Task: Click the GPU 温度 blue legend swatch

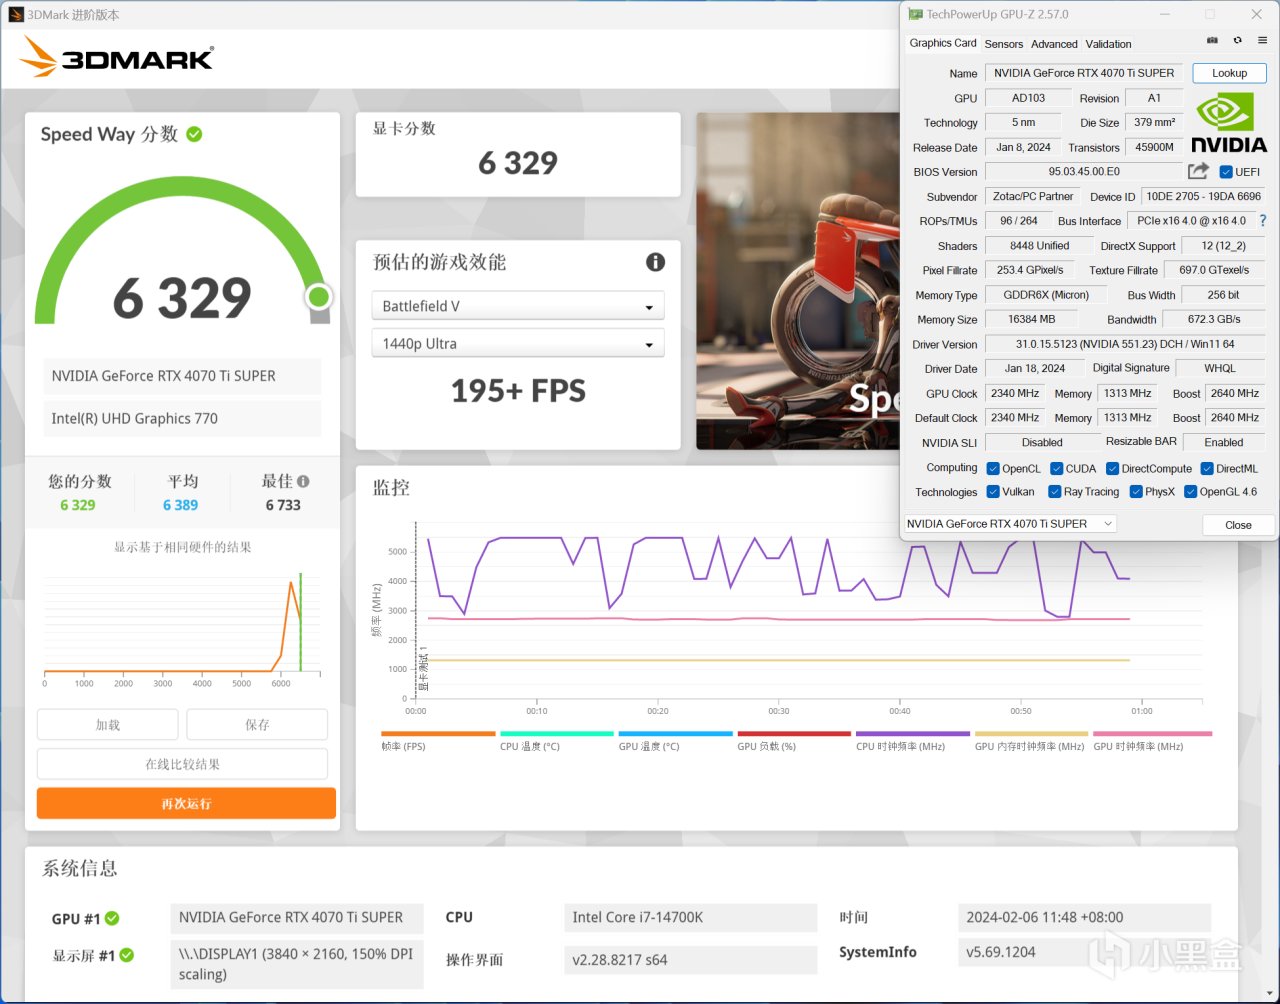Action: pyautogui.click(x=676, y=734)
